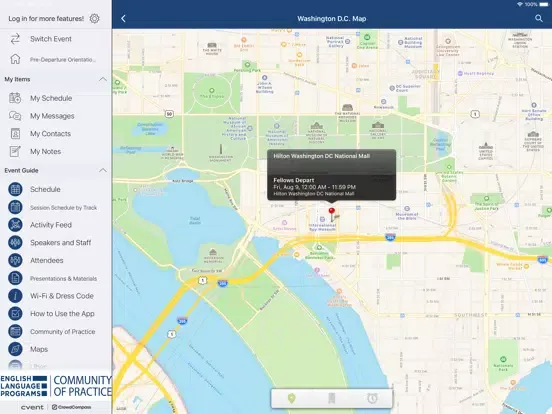
Task: Open Session Schedule by Track
Action: point(56,207)
